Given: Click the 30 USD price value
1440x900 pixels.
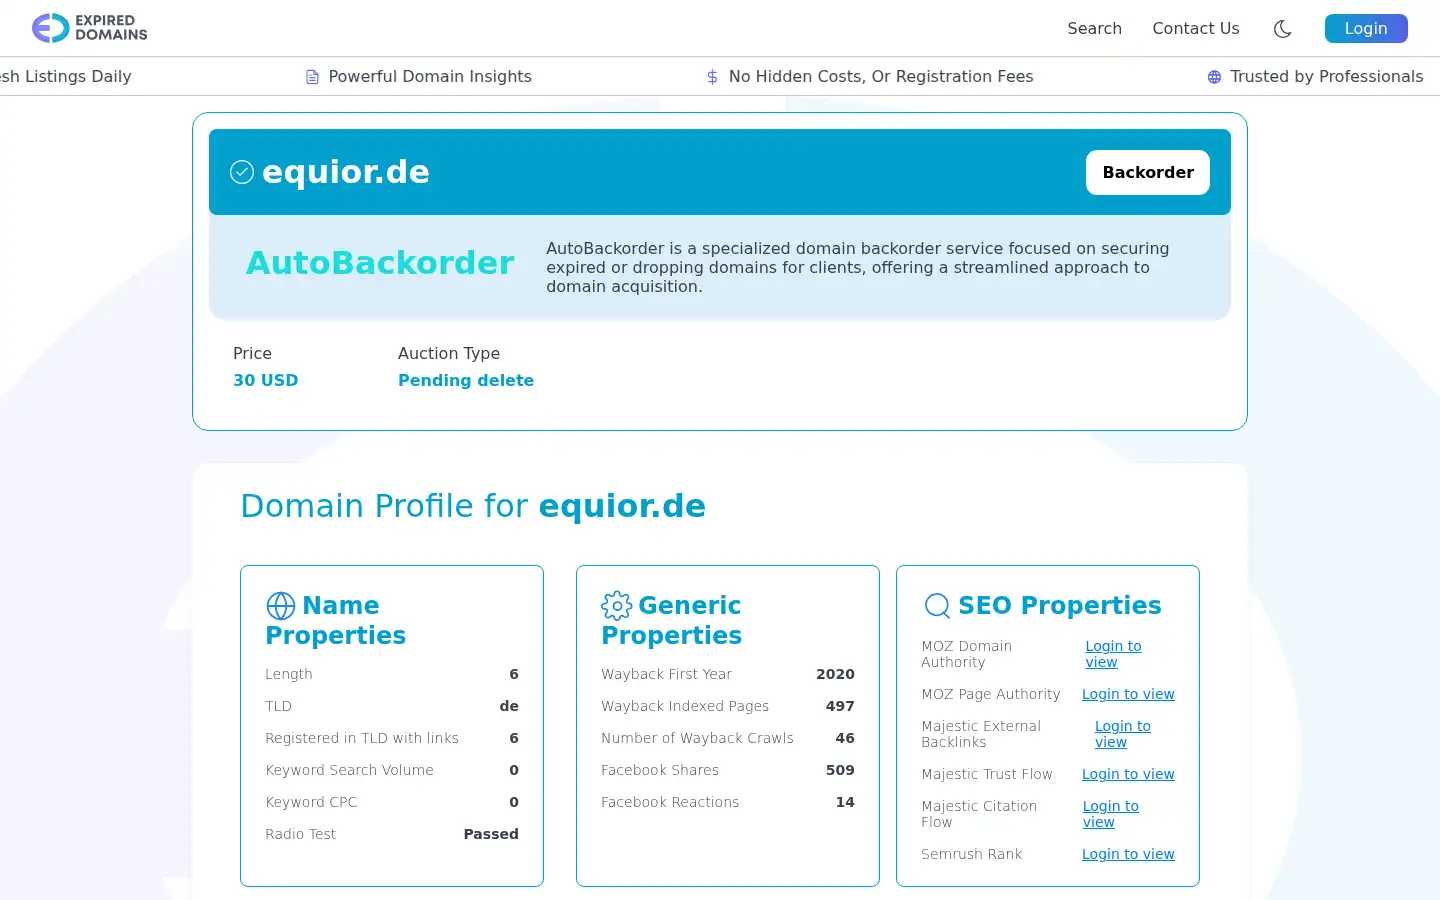Looking at the screenshot, I should coord(265,380).
